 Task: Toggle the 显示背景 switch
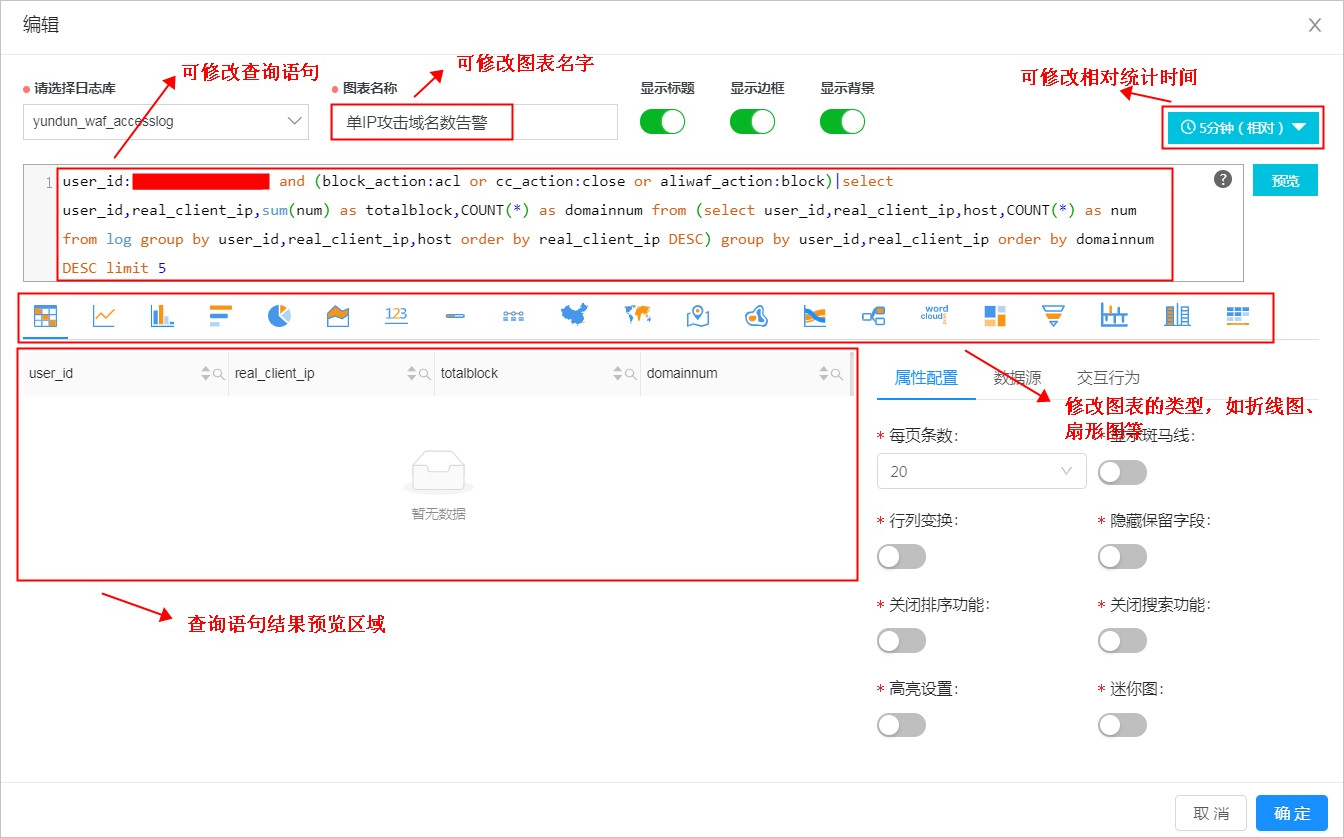tap(843, 121)
